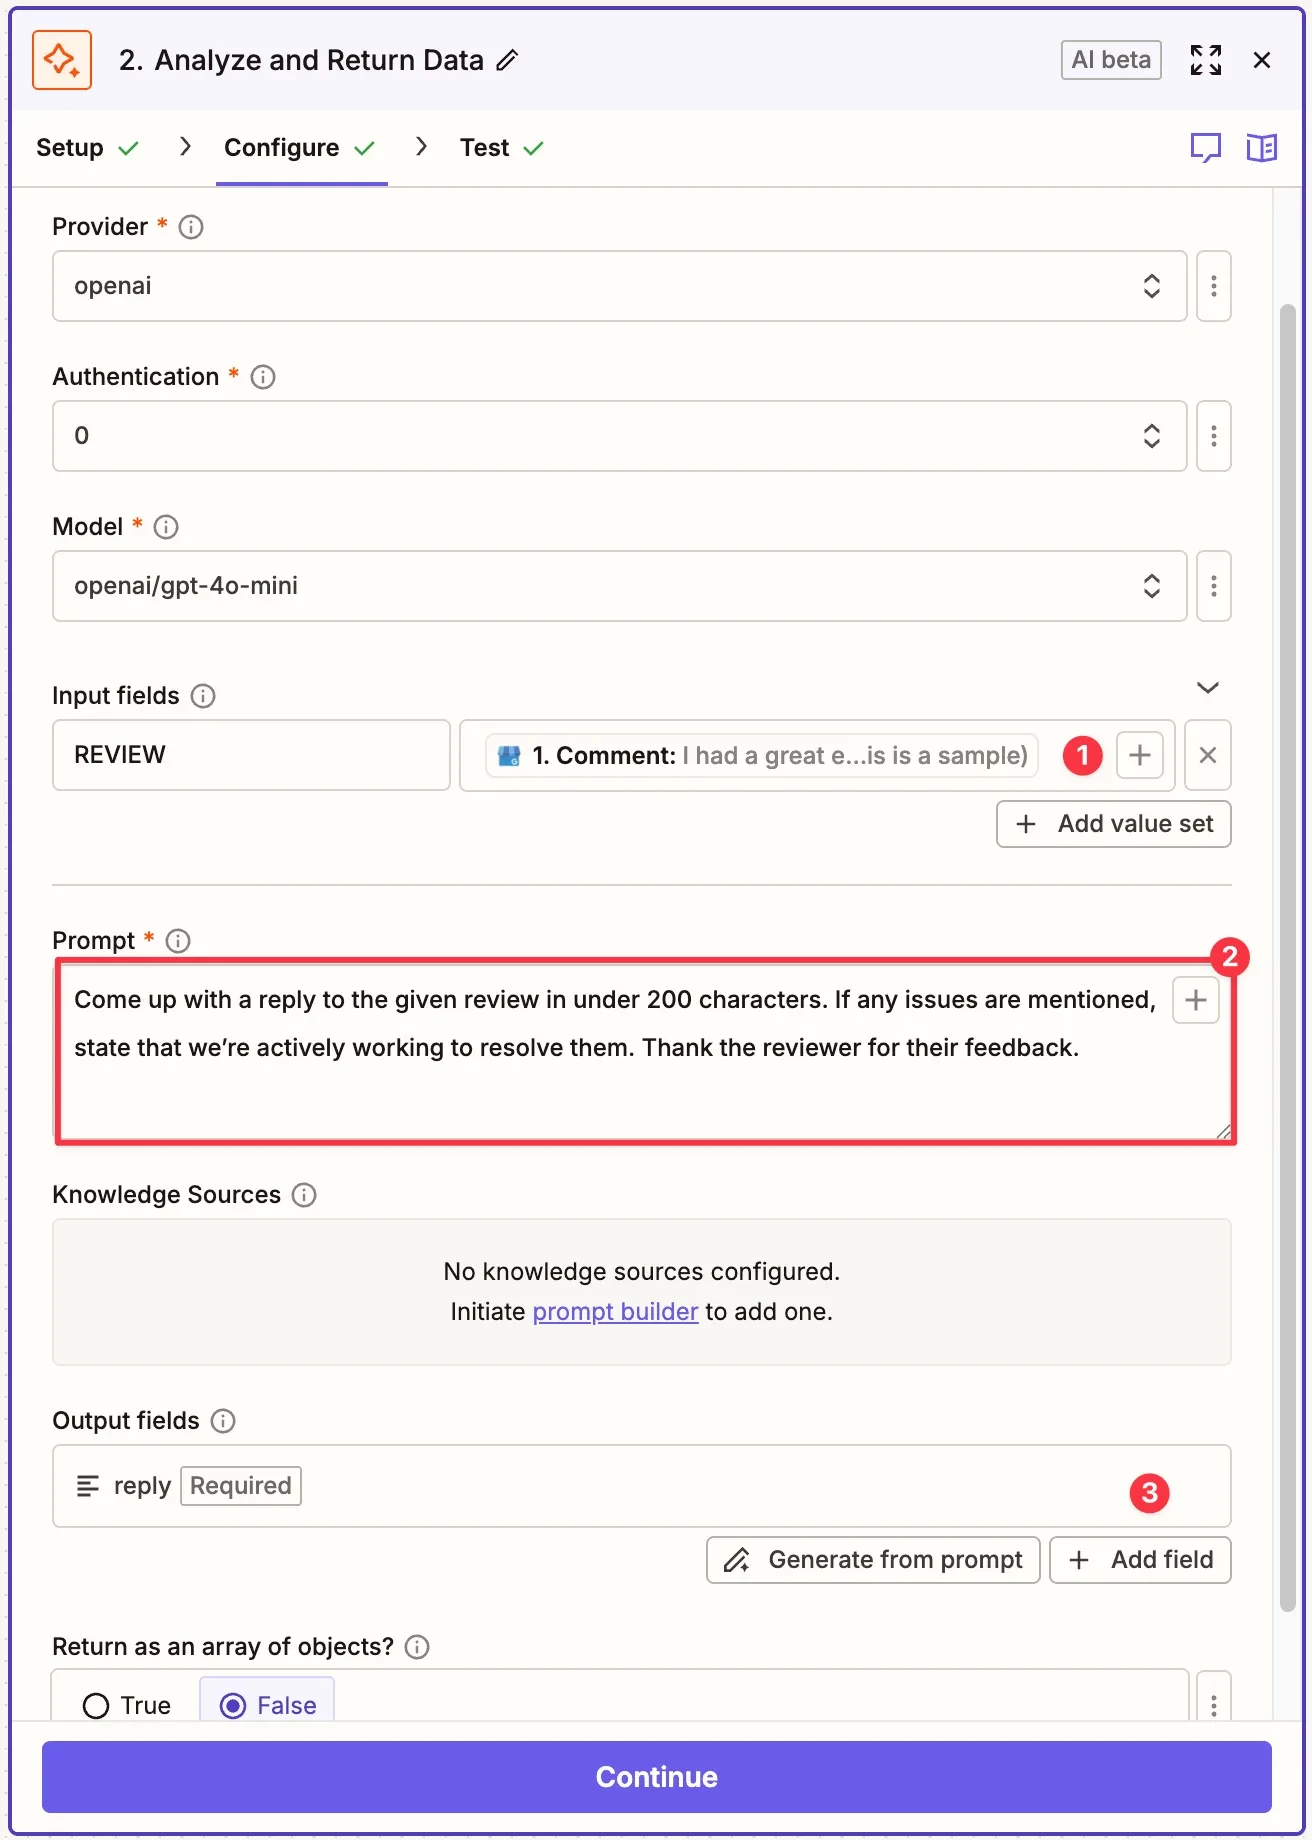Show info tooltip for Authentication

coord(263,377)
